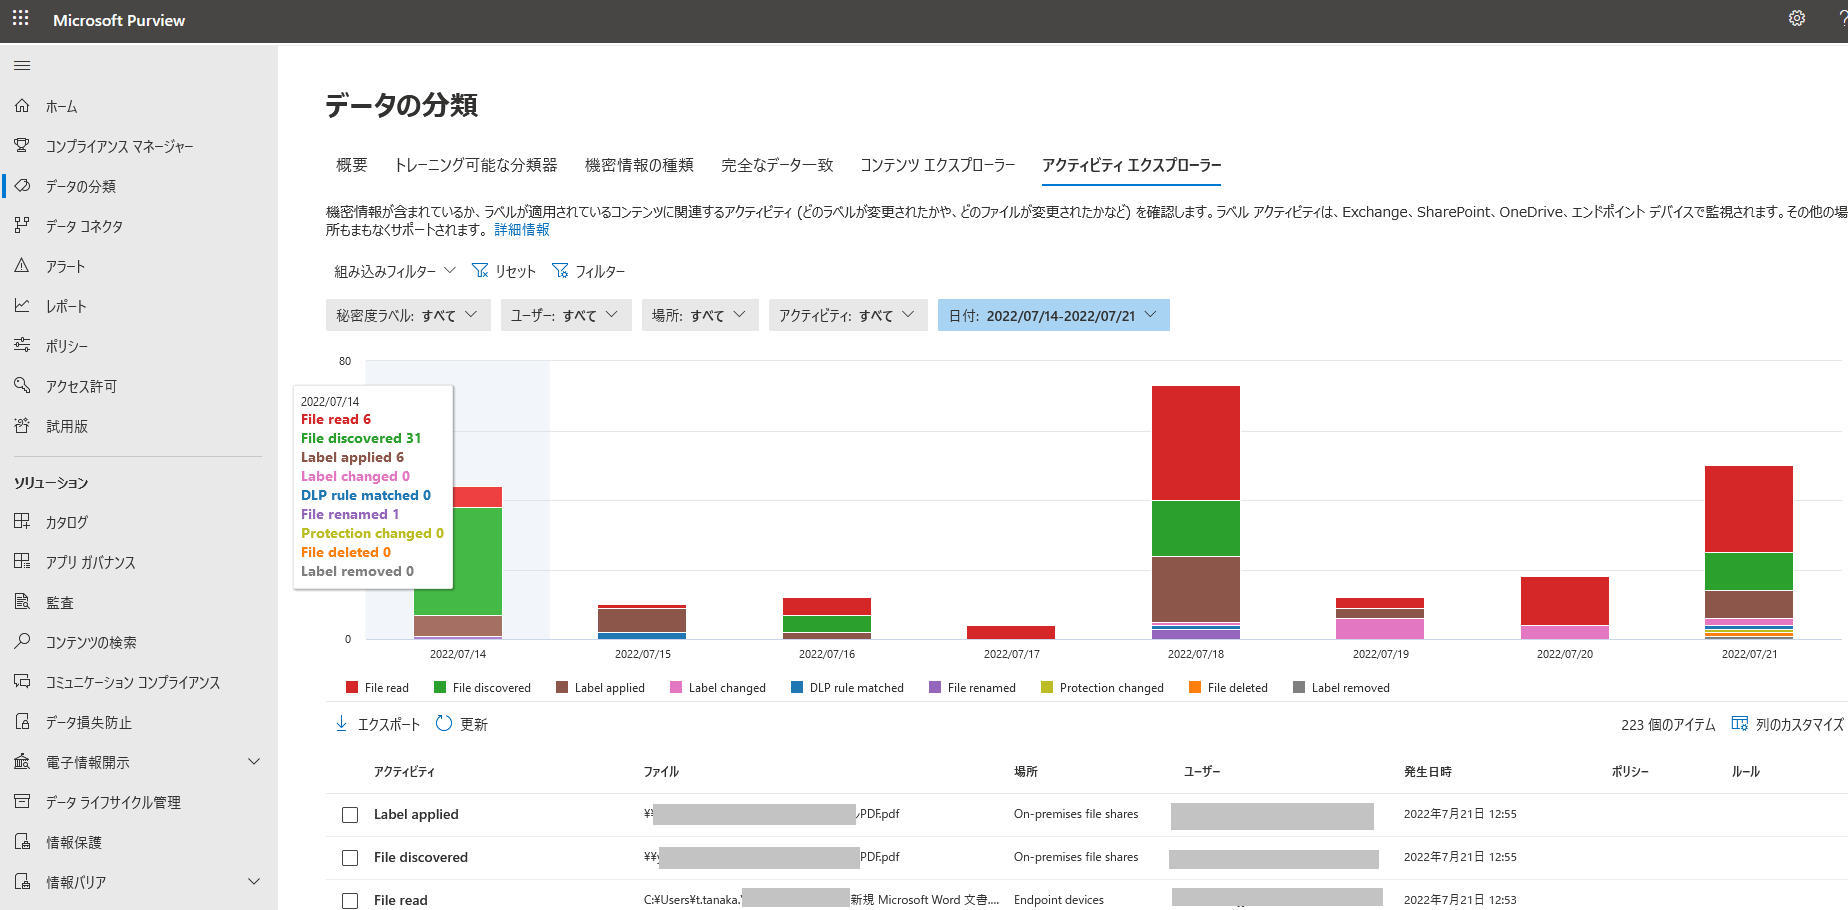The height and width of the screenshot is (910, 1848).
Task: Collapse the navigation hamburger menu
Action: (x=22, y=66)
